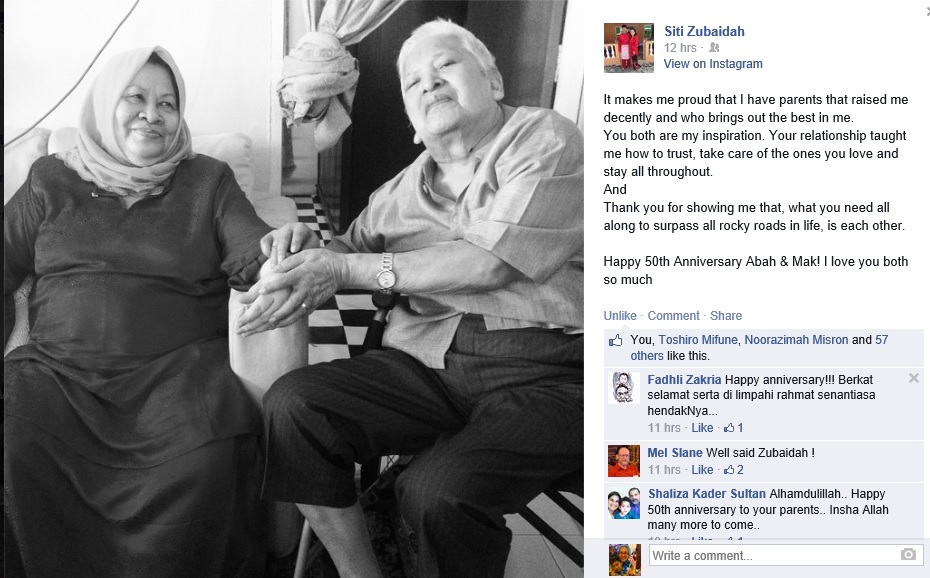Click thumbs-up count on Mel Slane's comment
The width and height of the screenshot is (930, 578).
[x=734, y=470]
